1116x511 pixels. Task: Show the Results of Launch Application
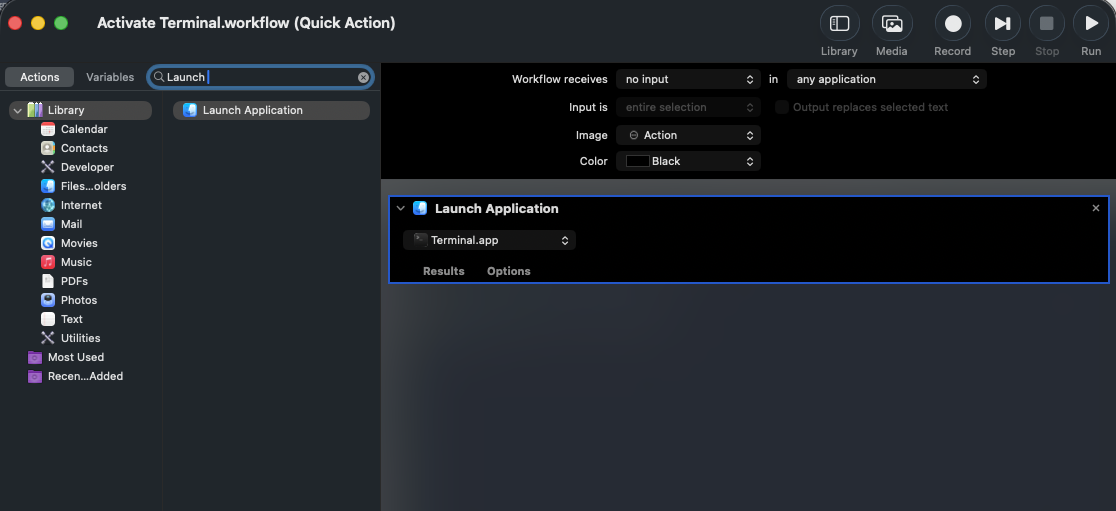click(443, 271)
